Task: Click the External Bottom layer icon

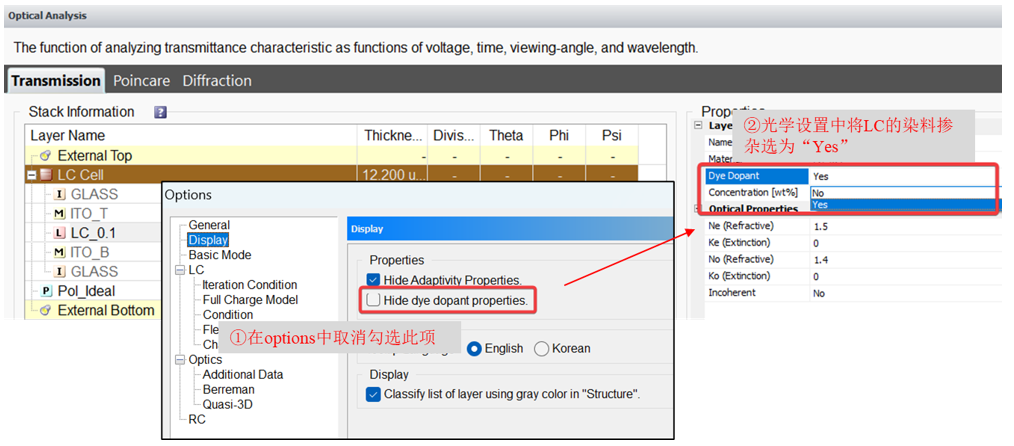Action: [45, 310]
